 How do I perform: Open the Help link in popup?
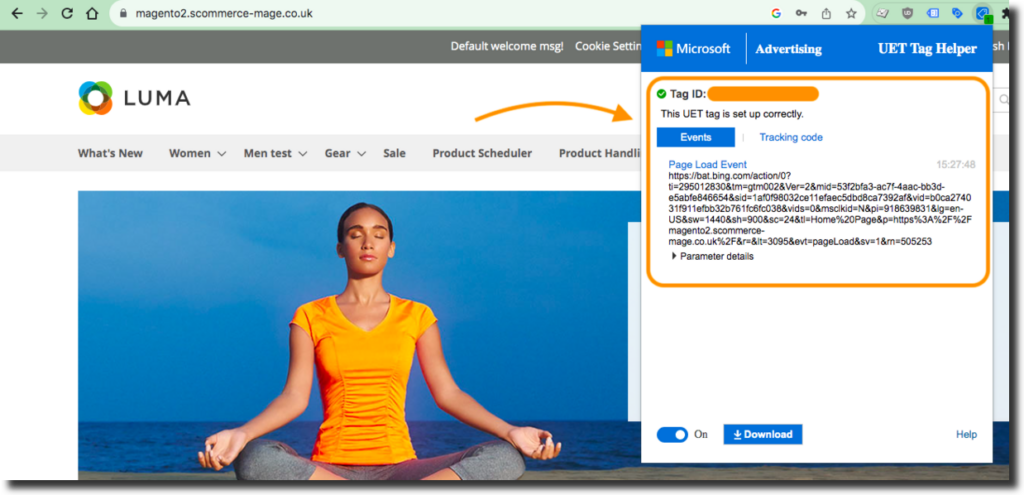tap(966, 435)
